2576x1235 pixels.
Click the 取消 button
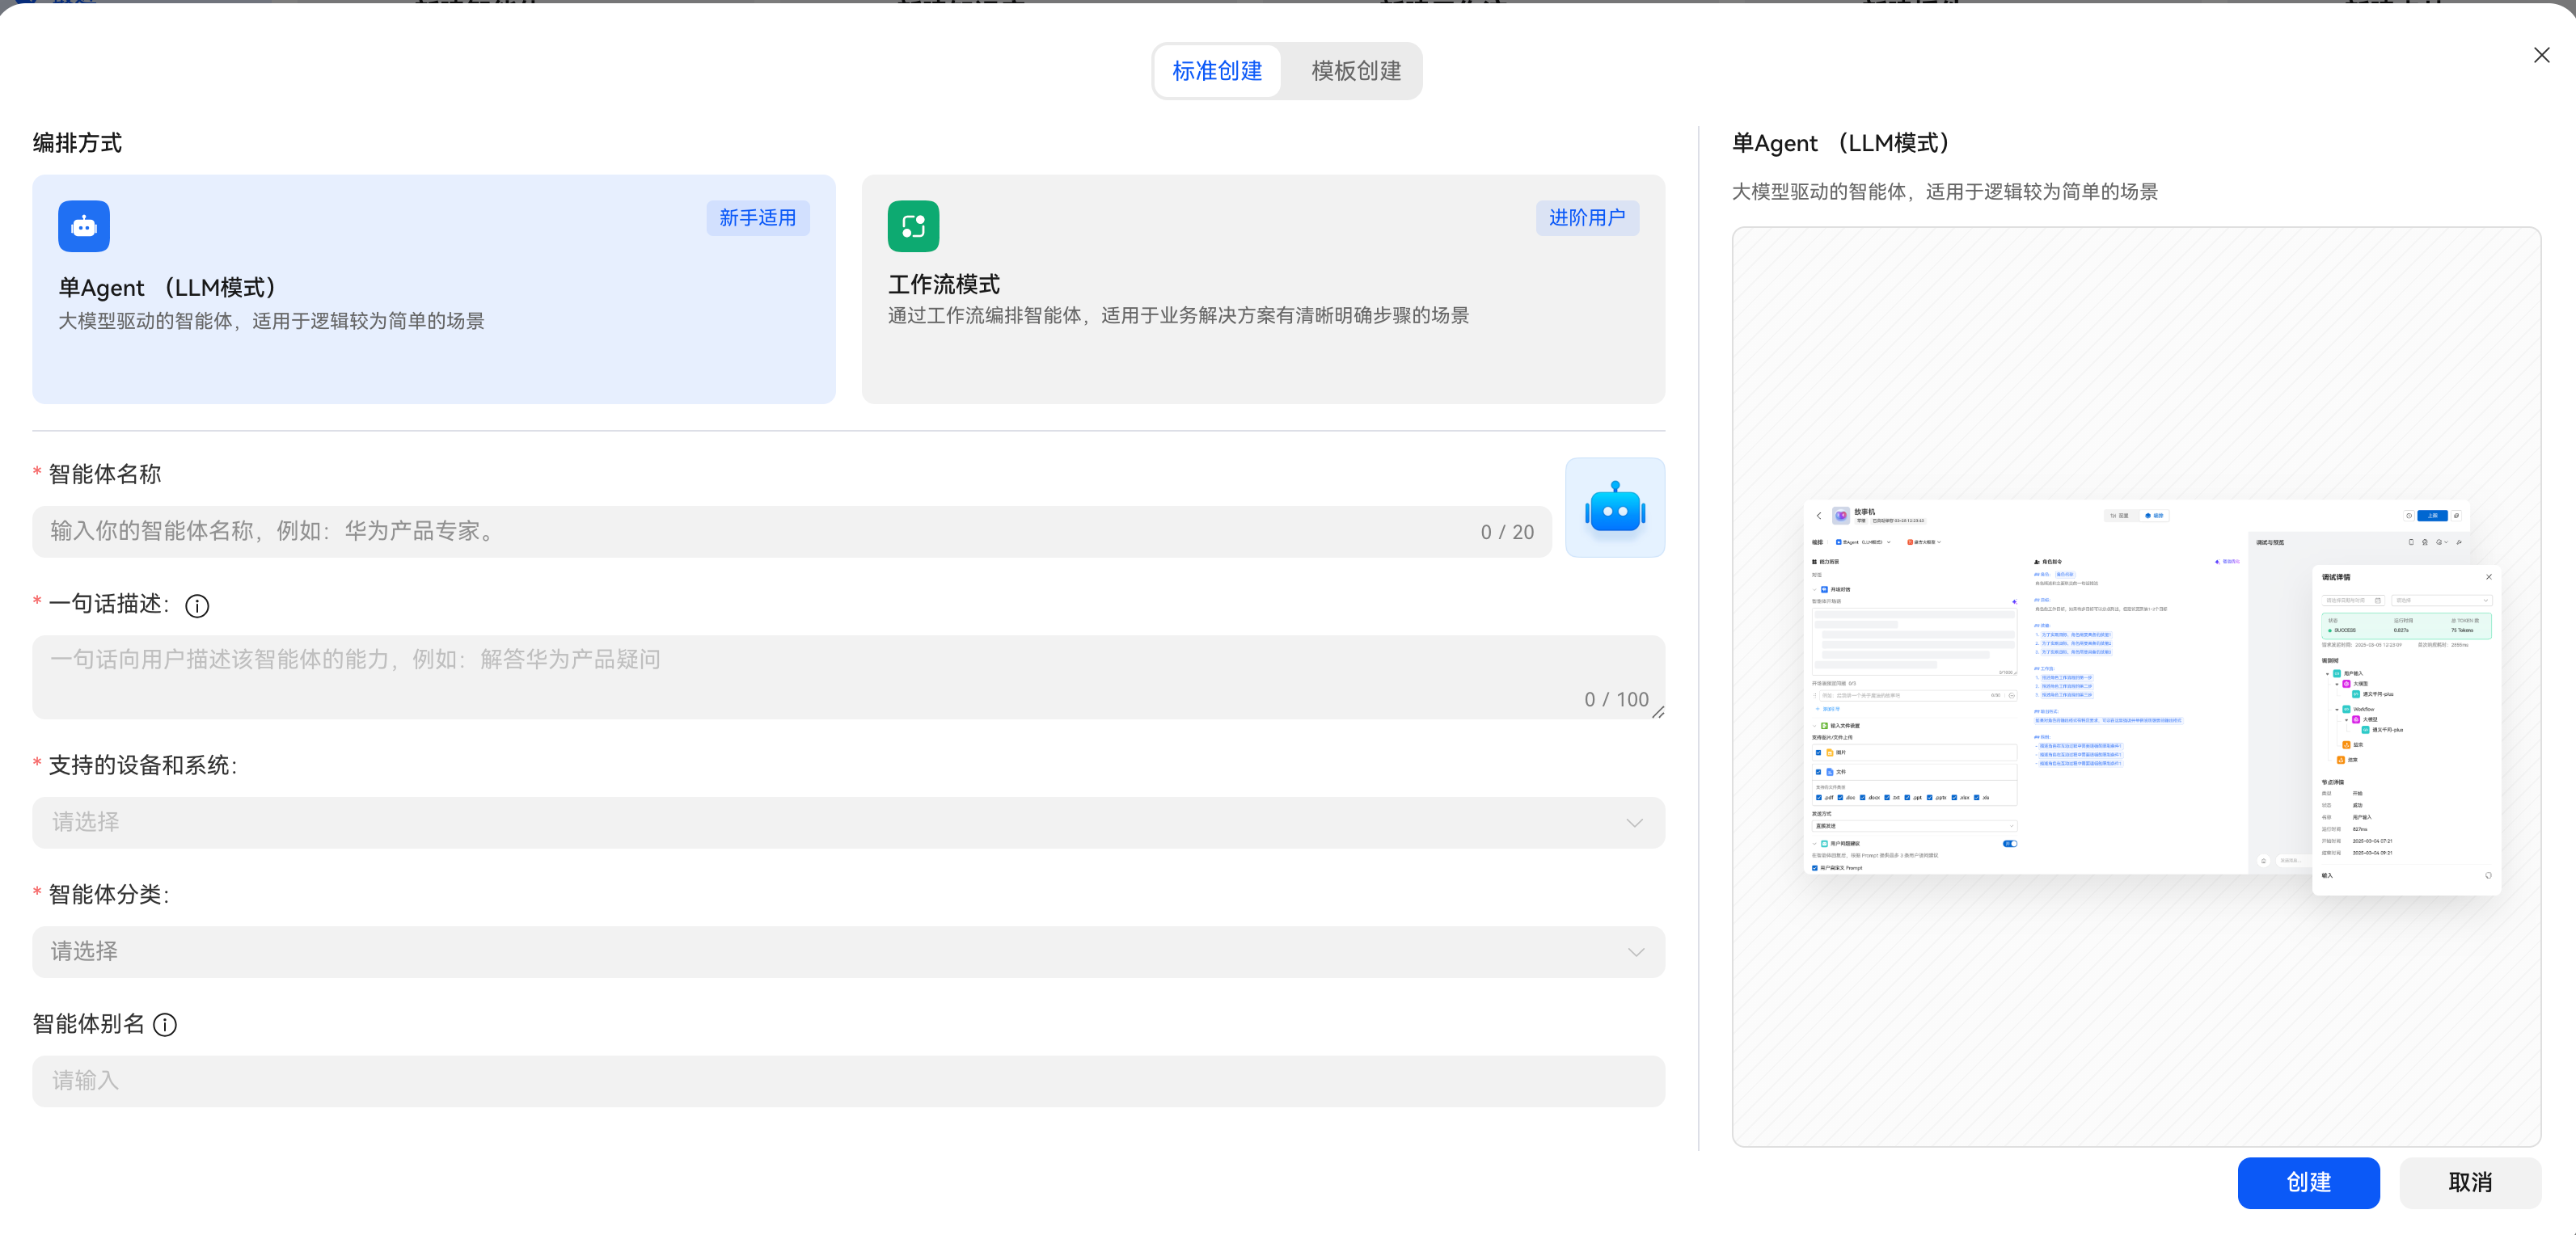tap(2471, 1183)
